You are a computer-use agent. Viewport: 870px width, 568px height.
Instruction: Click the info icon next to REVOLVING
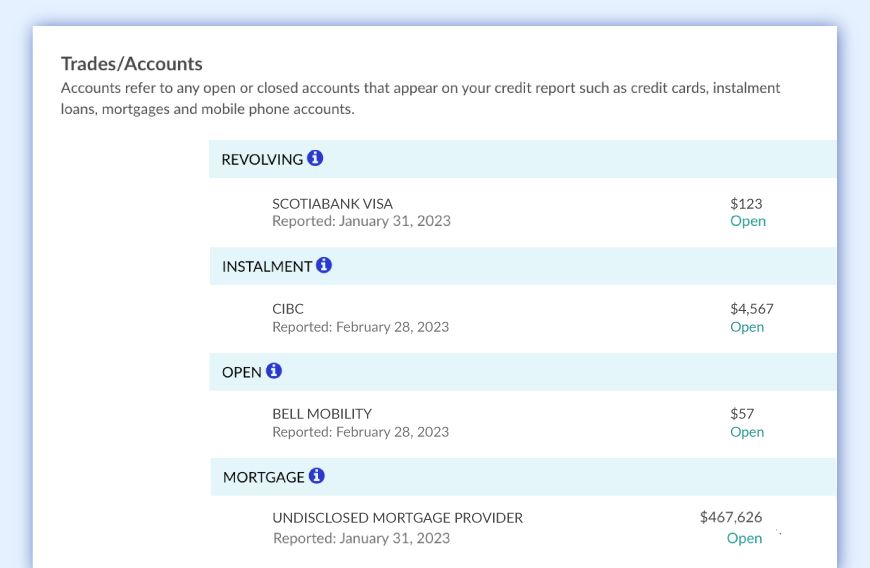click(315, 158)
